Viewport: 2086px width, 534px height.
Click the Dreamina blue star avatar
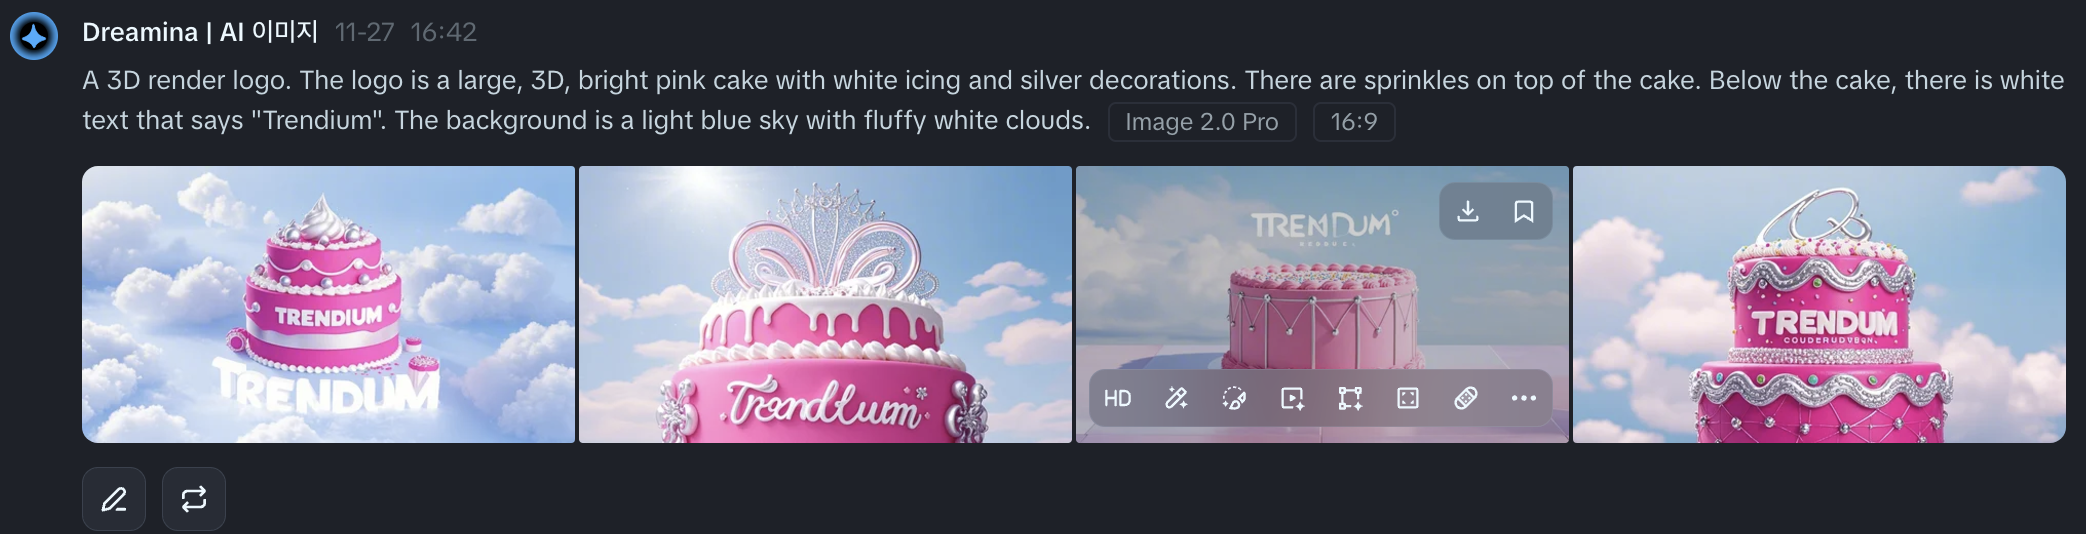point(34,36)
